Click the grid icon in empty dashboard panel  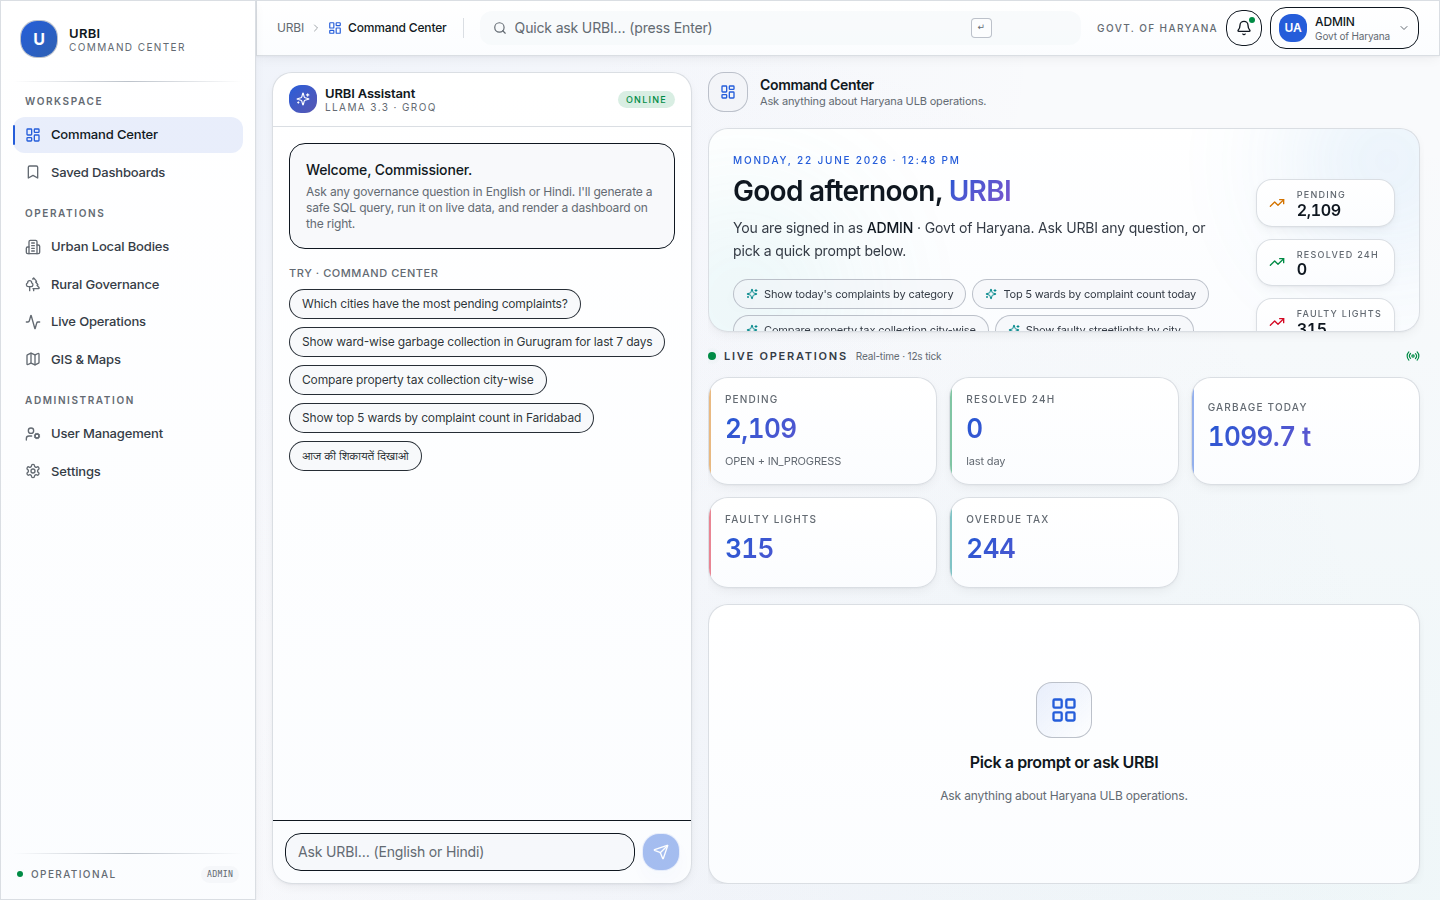coord(1064,710)
